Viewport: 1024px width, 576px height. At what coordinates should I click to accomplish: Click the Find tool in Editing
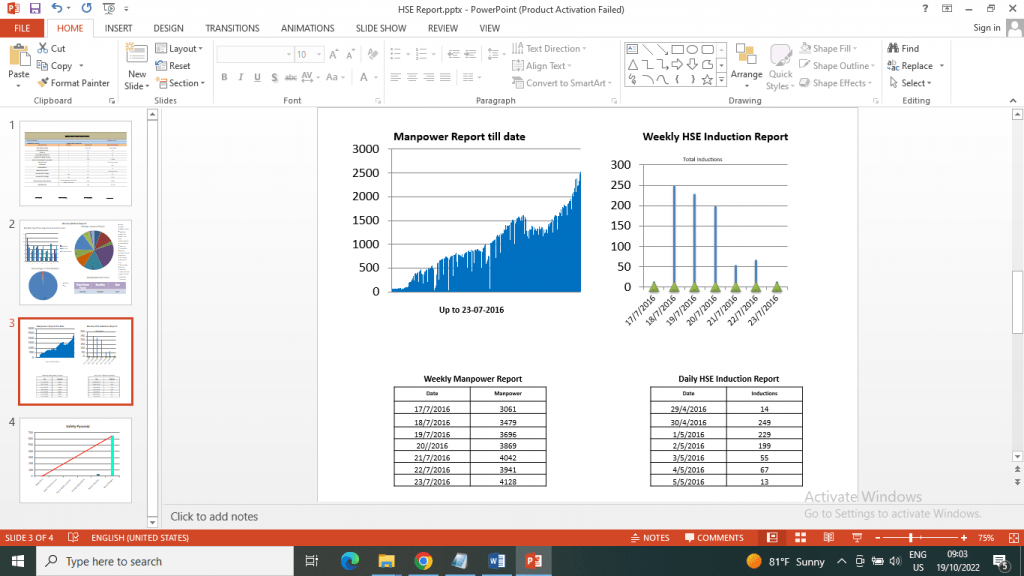coord(903,48)
